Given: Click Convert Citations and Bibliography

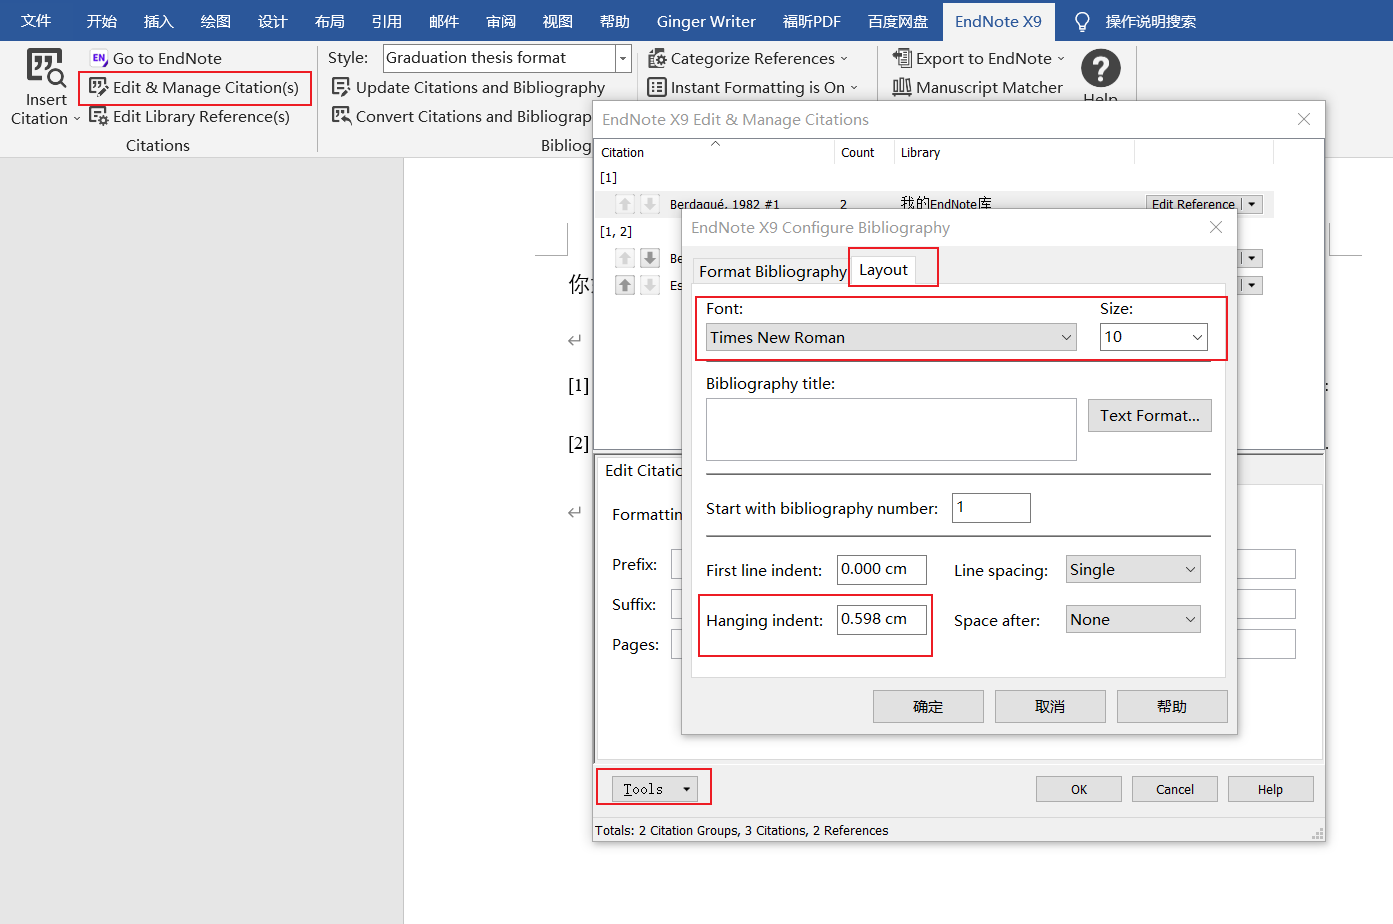Looking at the screenshot, I should pos(462,117).
